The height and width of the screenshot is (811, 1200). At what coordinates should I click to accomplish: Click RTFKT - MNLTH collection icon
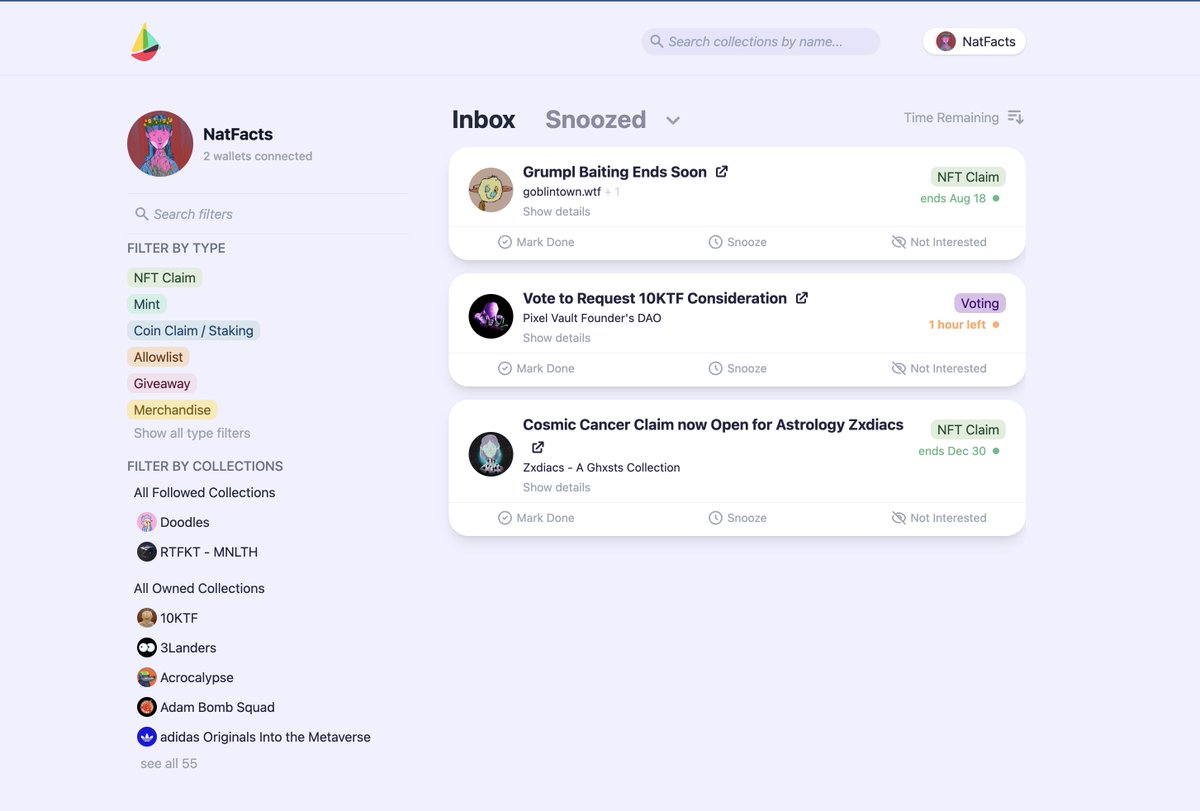pos(147,551)
